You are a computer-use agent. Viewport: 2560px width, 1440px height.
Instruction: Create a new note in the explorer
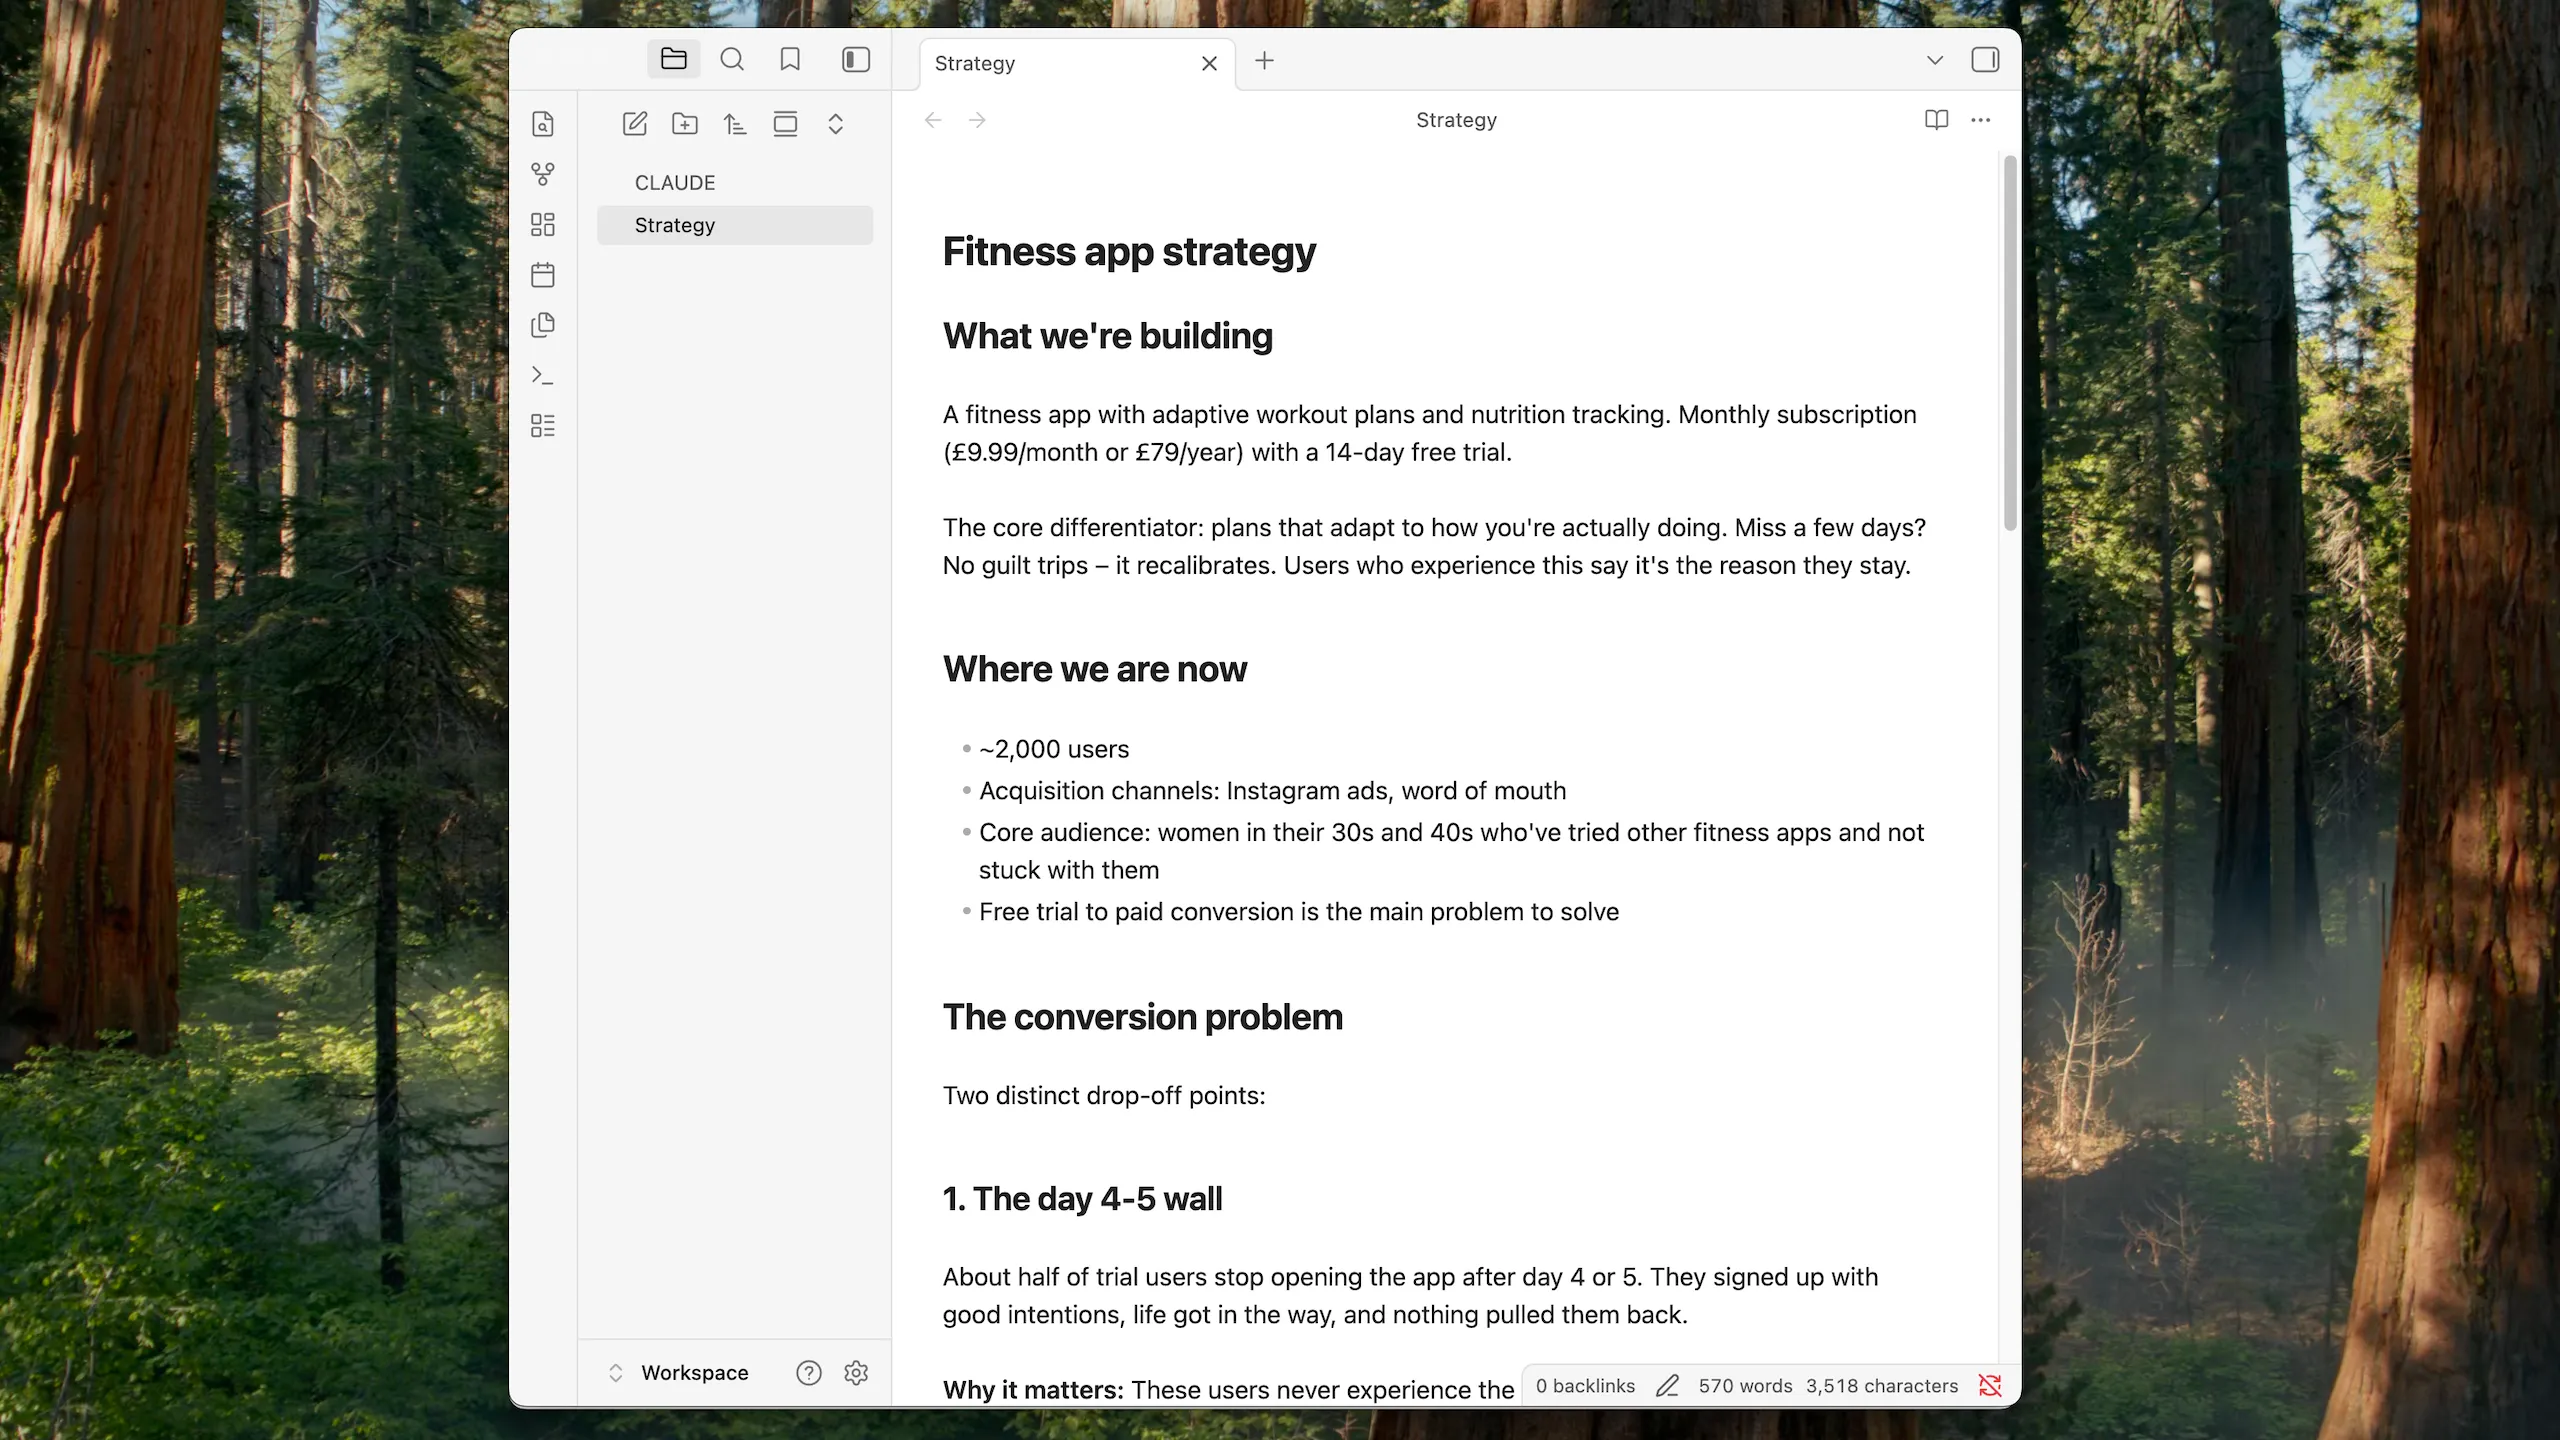coord(635,123)
